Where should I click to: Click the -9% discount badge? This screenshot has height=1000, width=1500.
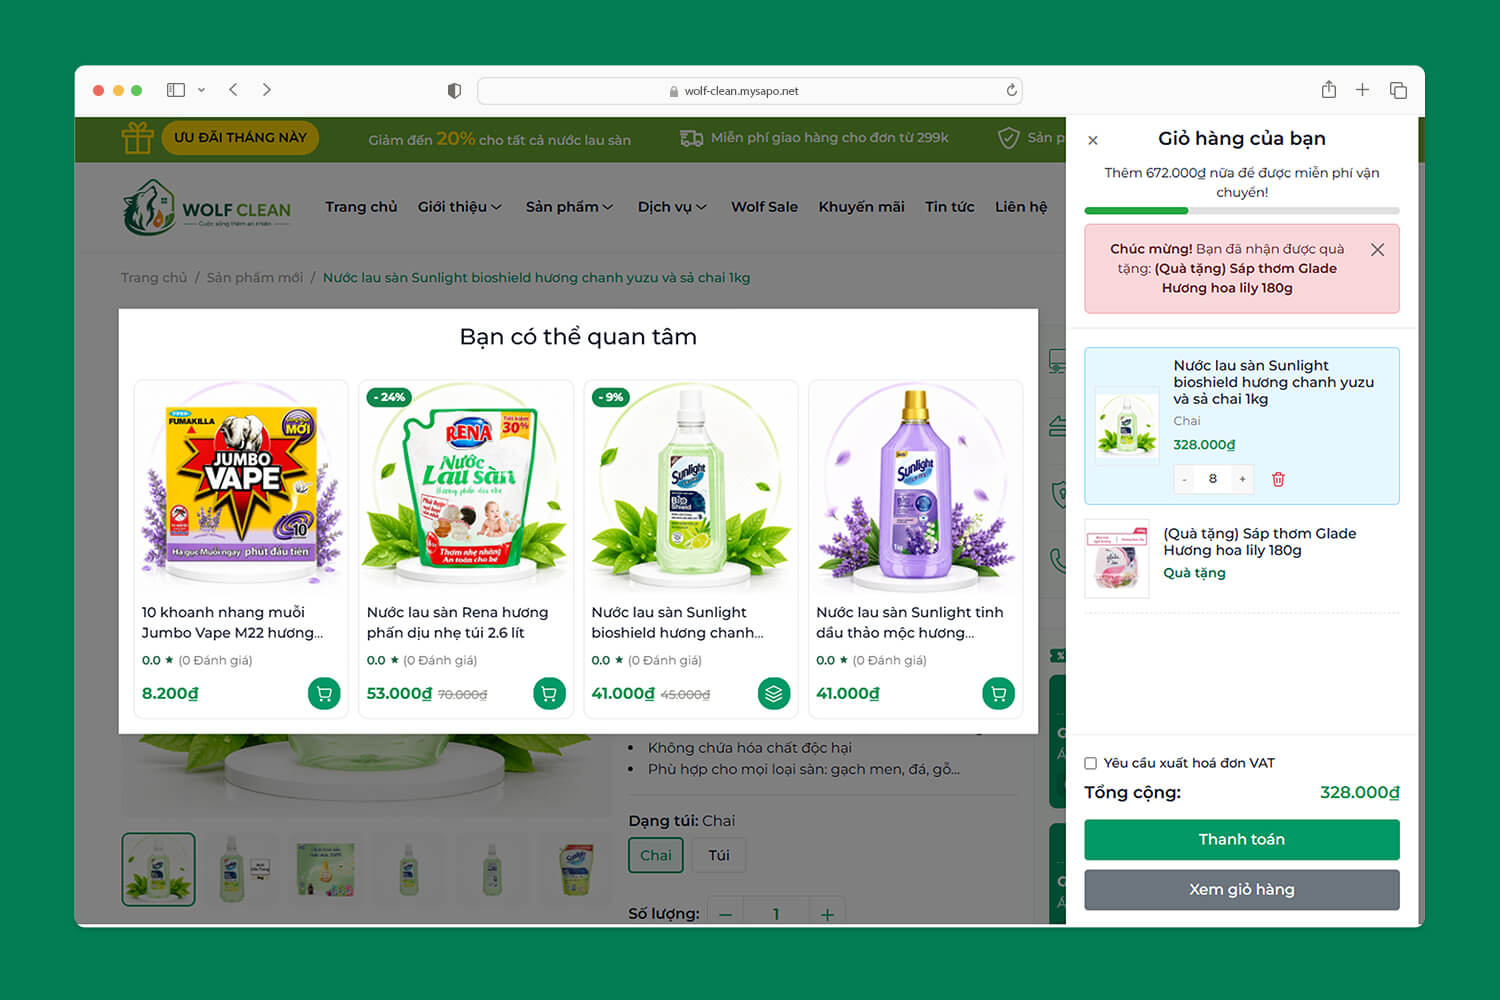point(611,397)
